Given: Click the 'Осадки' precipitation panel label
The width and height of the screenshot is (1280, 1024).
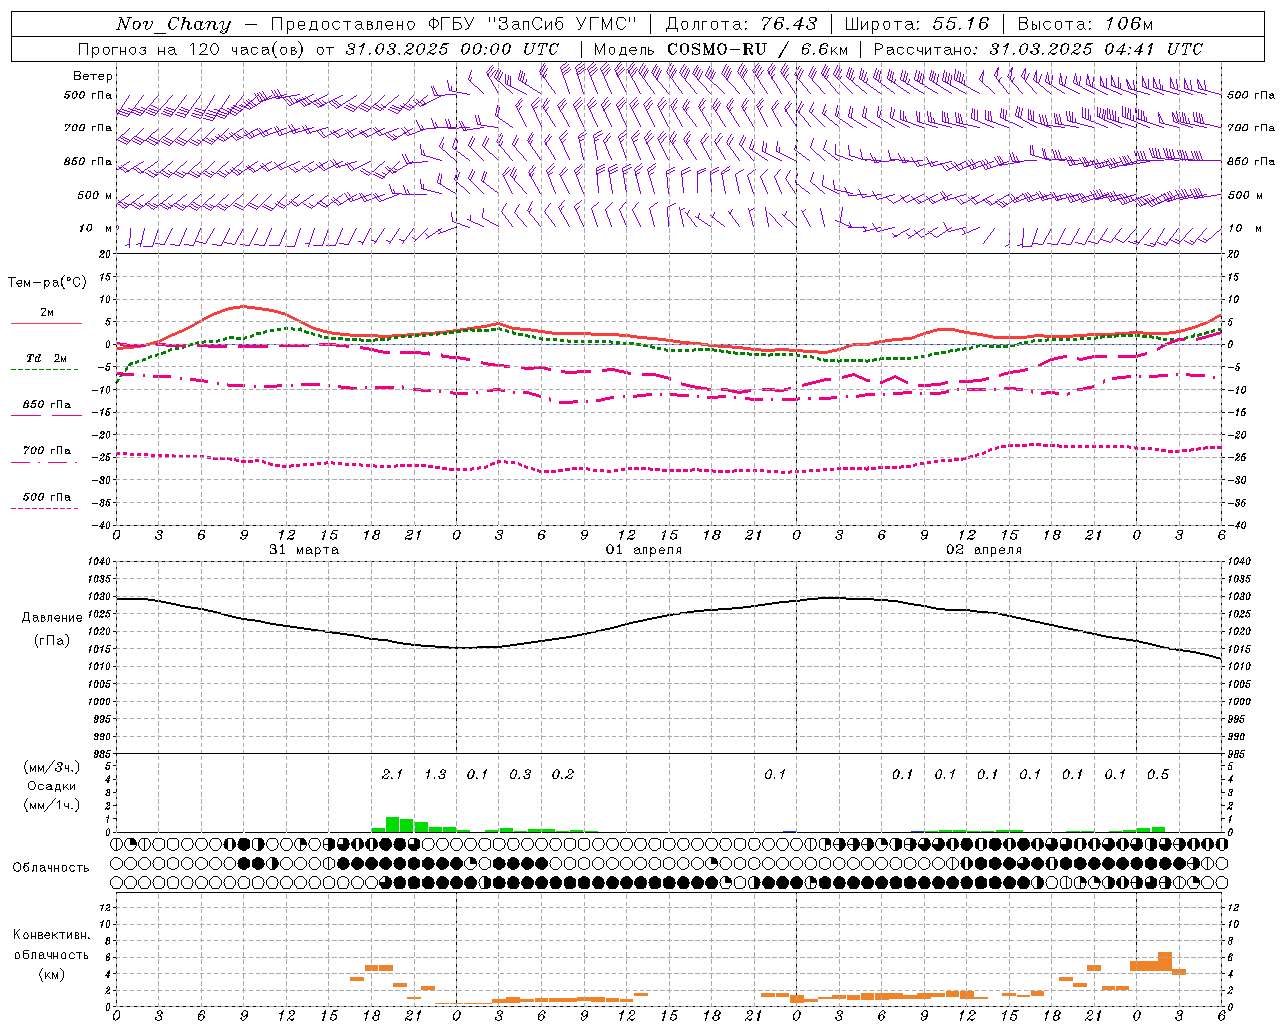Looking at the screenshot, I should pyautogui.click(x=51, y=786).
